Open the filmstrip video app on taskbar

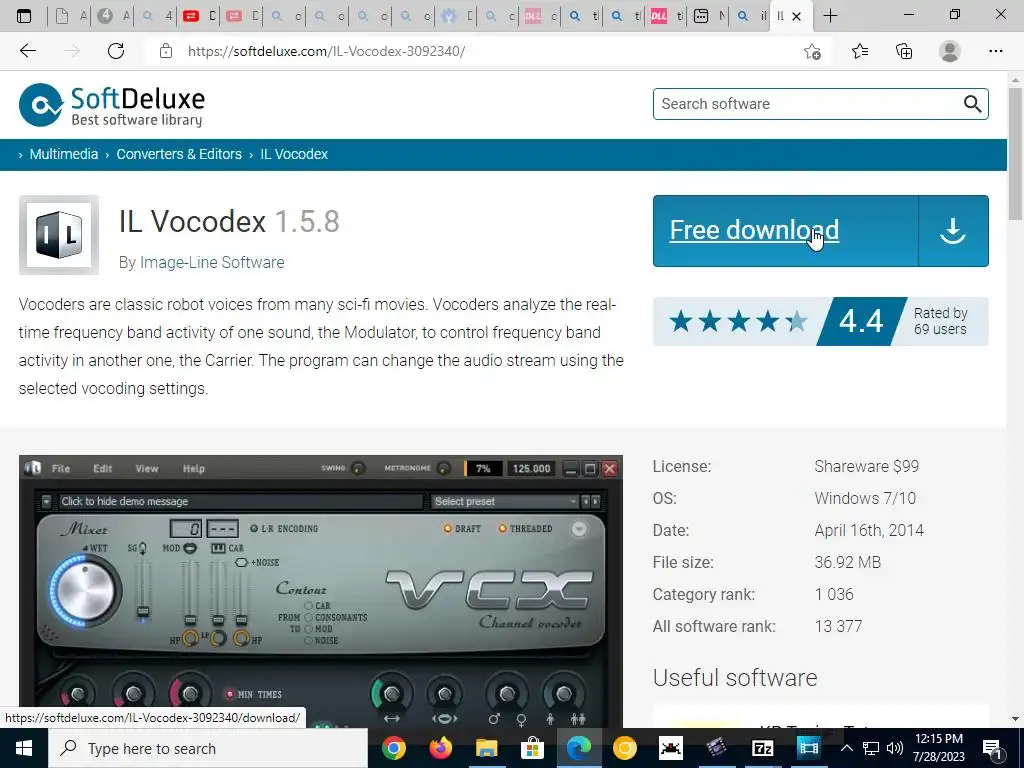click(808, 748)
